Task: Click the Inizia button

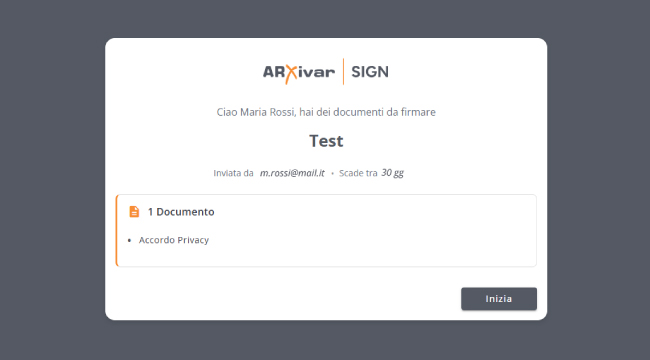Action: coord(499,299)
